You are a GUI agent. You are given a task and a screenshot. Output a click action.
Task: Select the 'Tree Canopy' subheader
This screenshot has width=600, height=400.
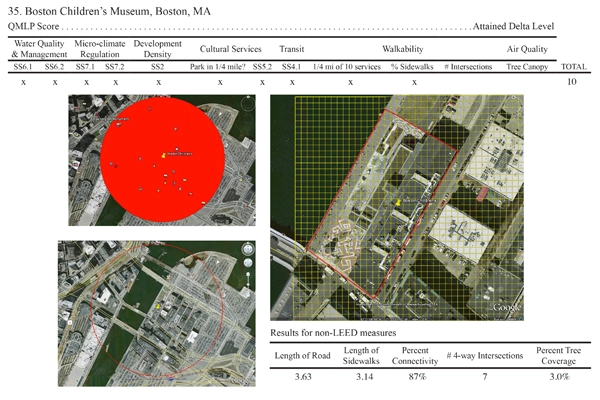coord(527,67)
